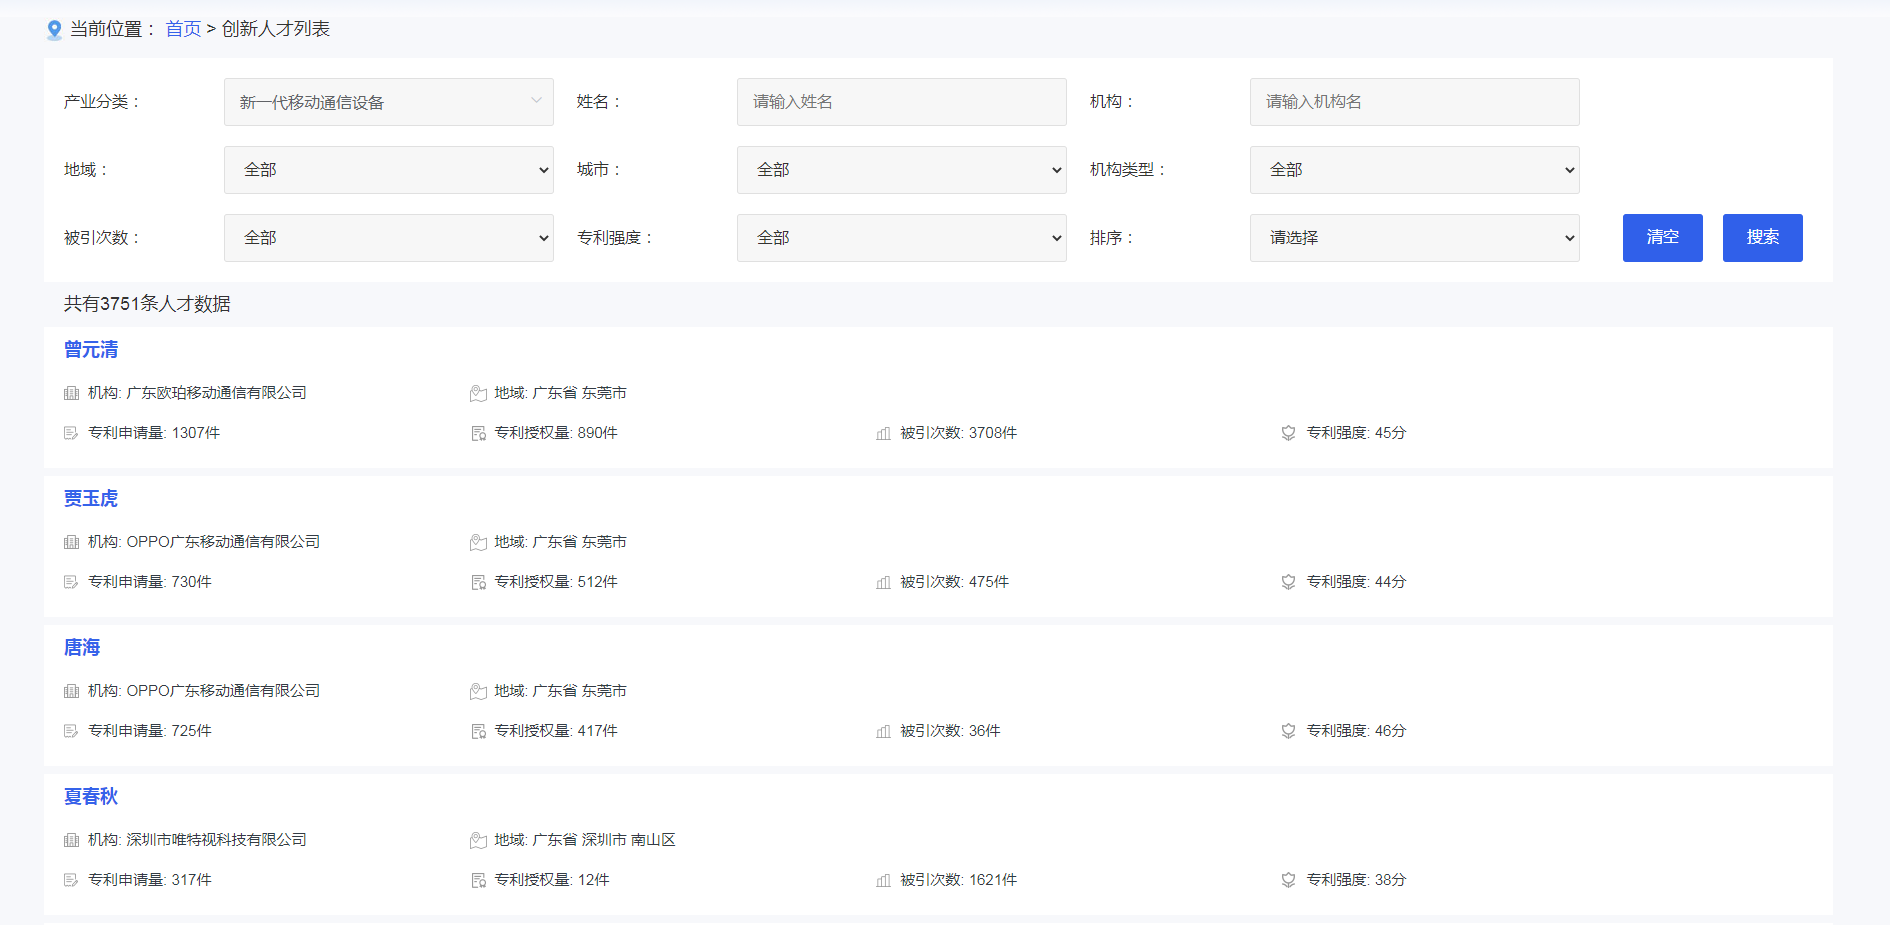The image size is (1890, 925).
Task: Open the 被引次数 filter dropdown
Action: point(389,238)
